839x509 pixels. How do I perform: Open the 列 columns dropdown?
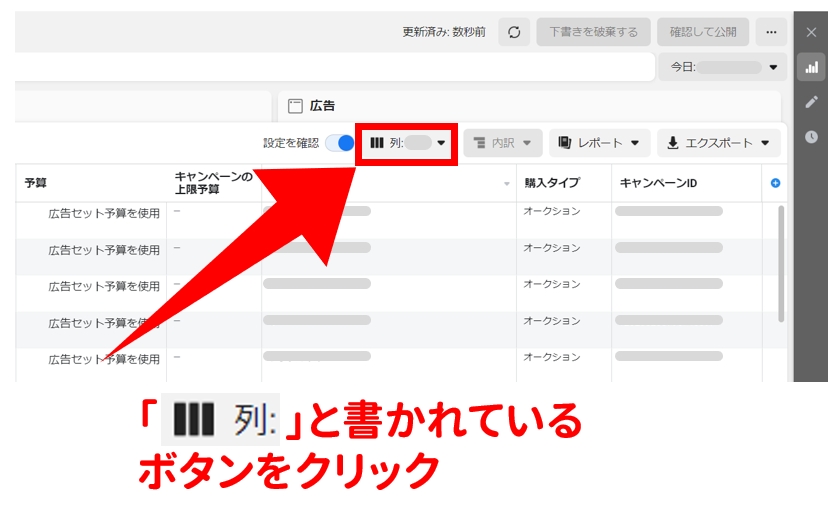tap(407, 143)
